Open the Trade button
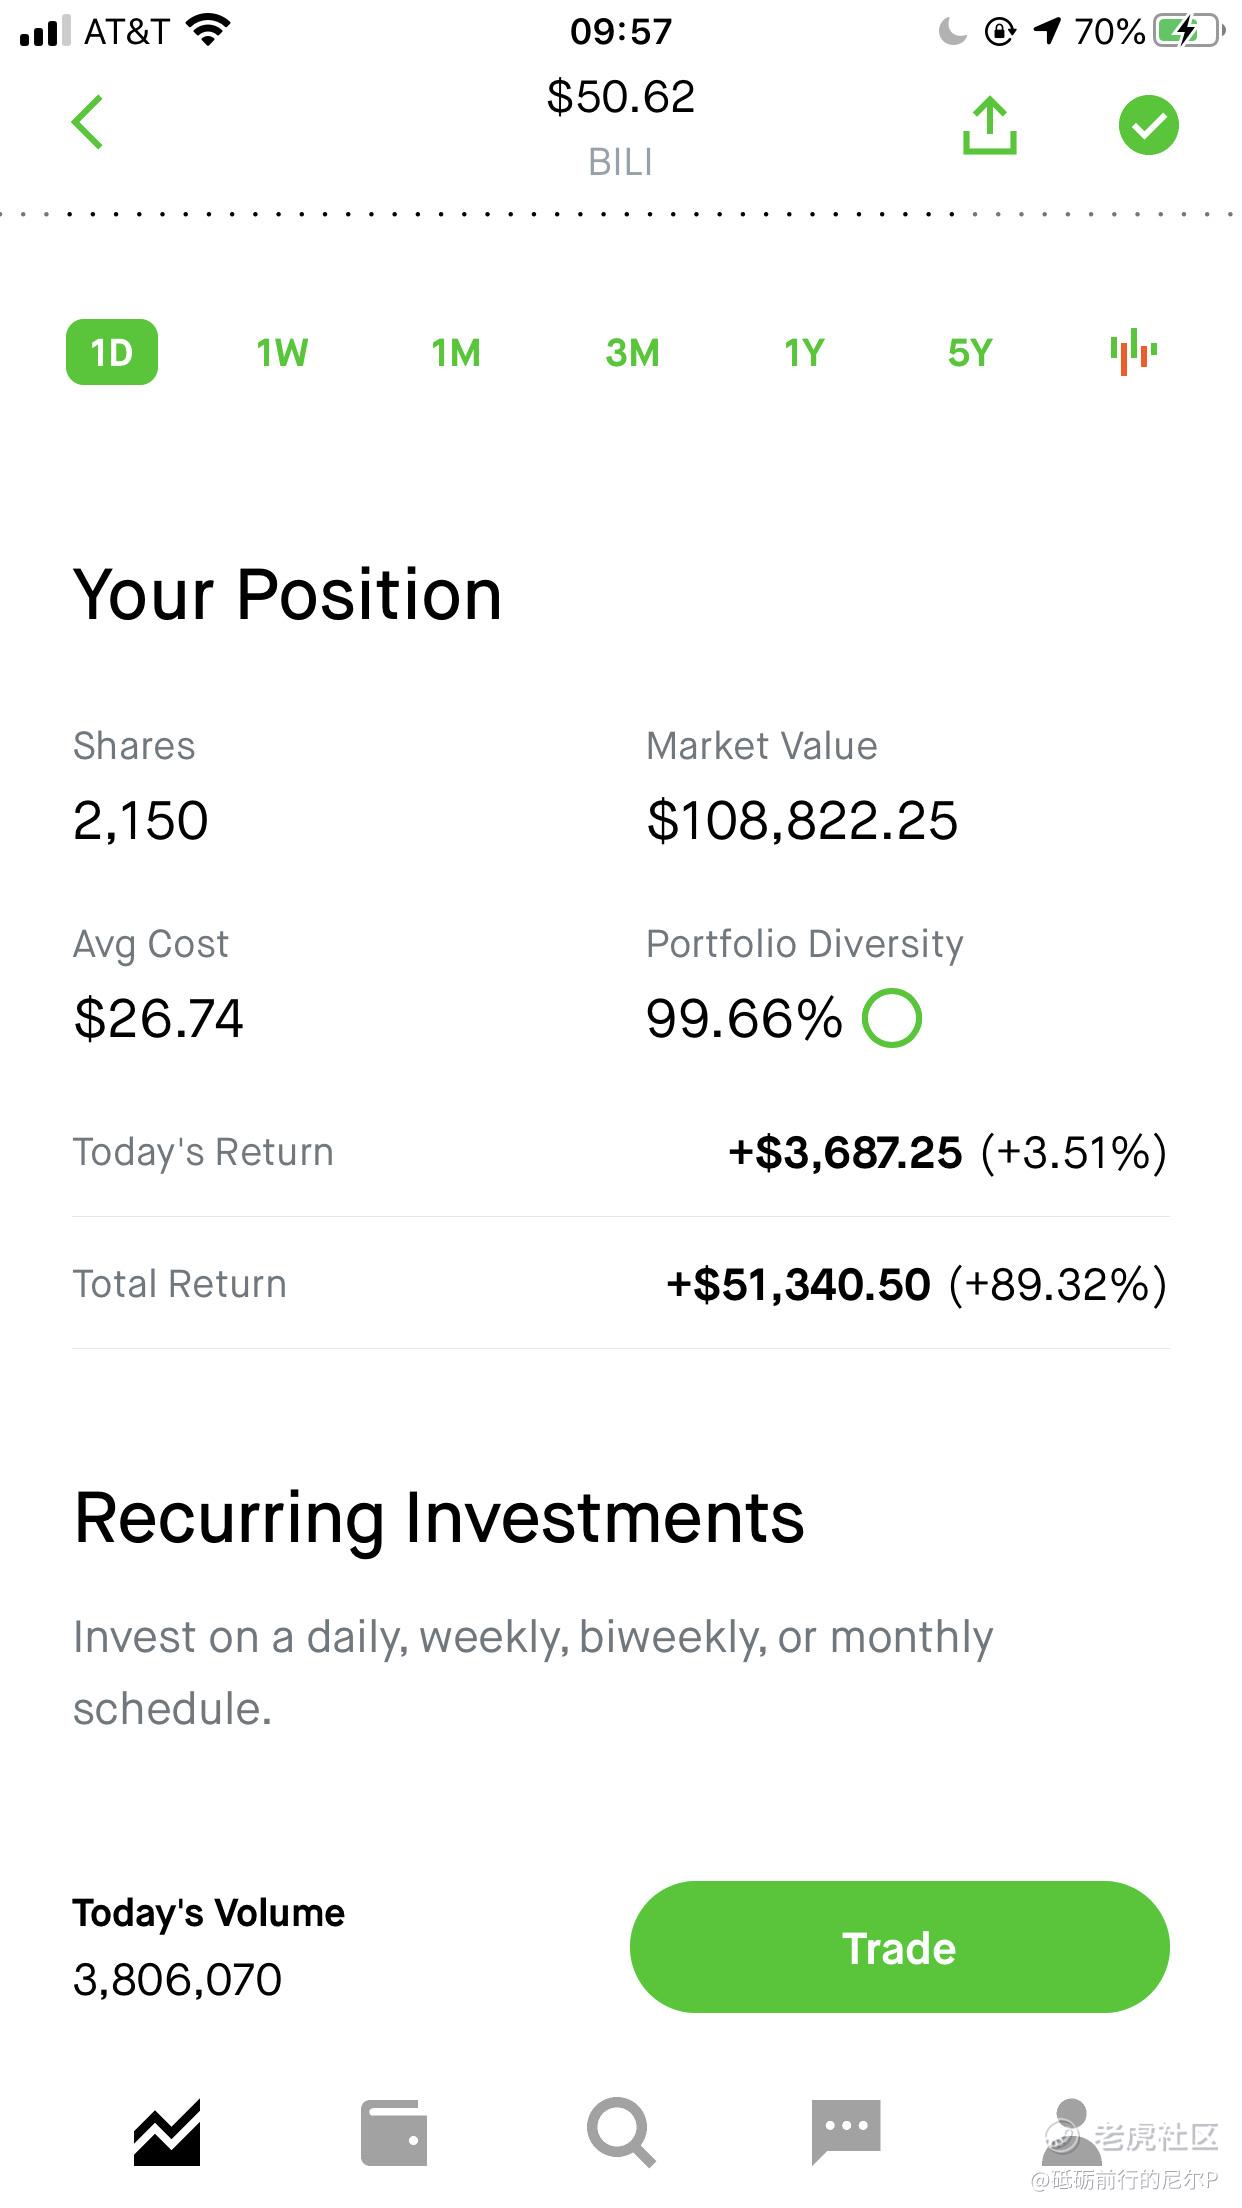Image resolution: width=1242 pixels, height=2208 pixels. point(899,1947)
